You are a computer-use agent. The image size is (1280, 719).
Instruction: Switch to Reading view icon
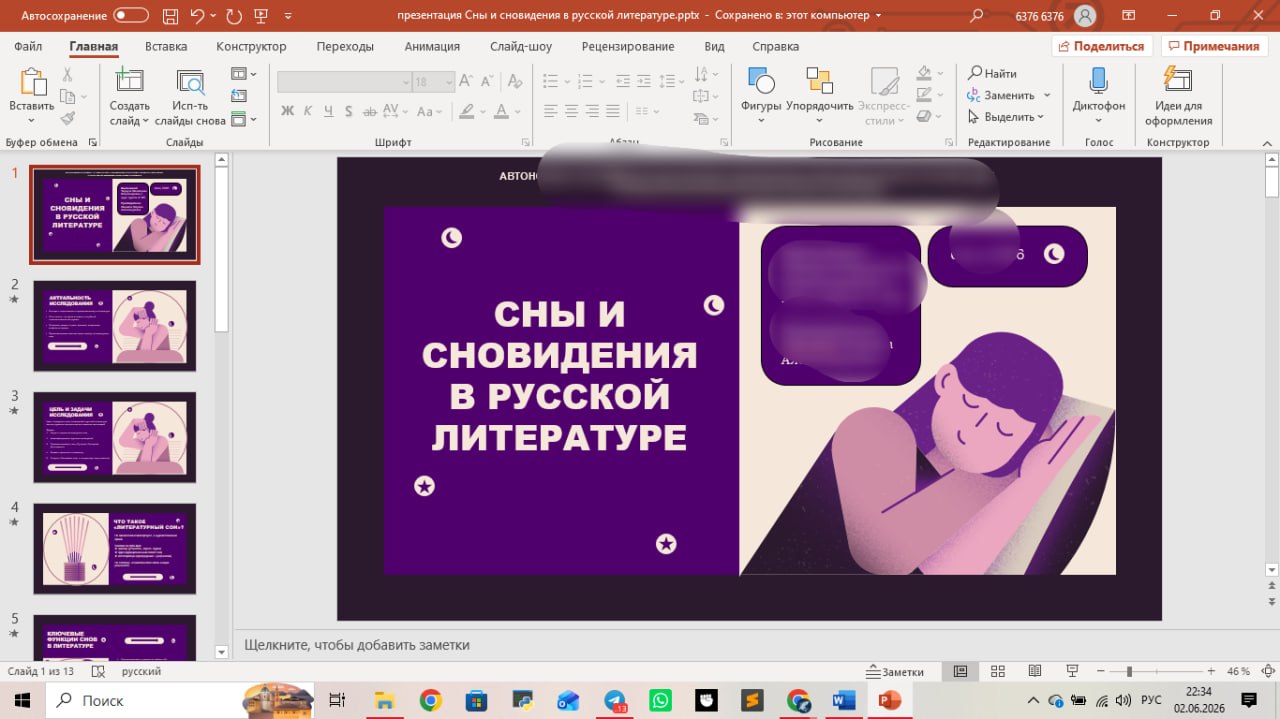click(1035, 672)
